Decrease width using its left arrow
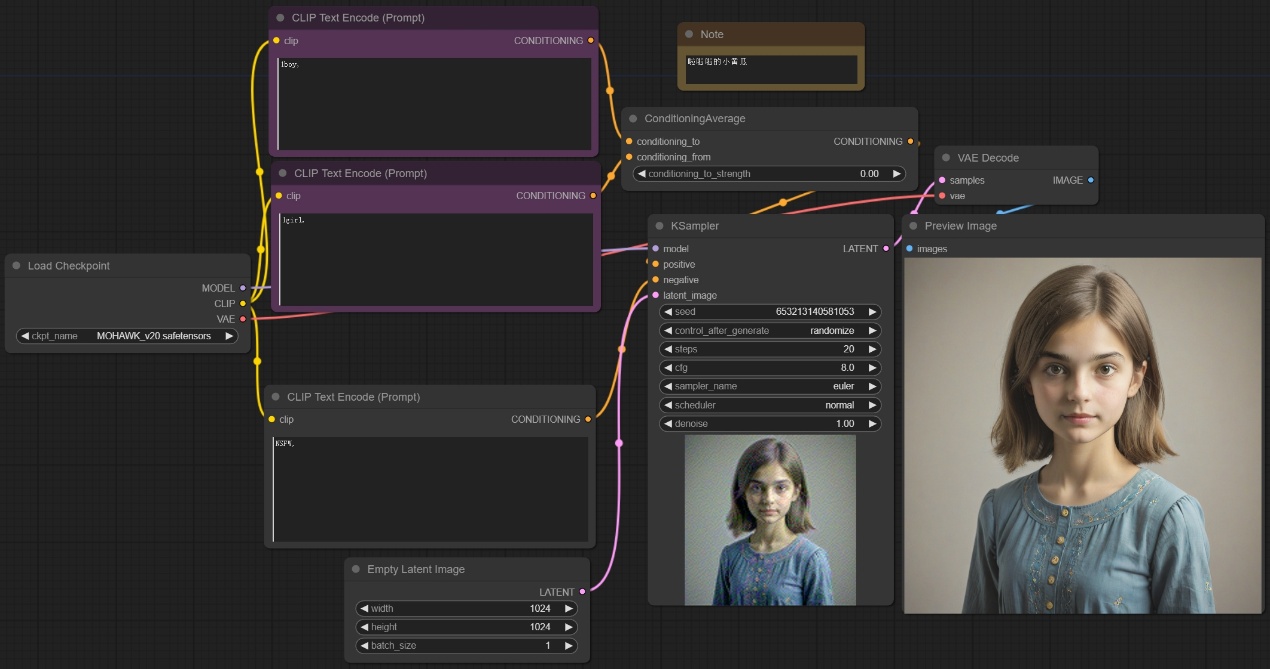 pyautogui.click(x=363, y=608)
